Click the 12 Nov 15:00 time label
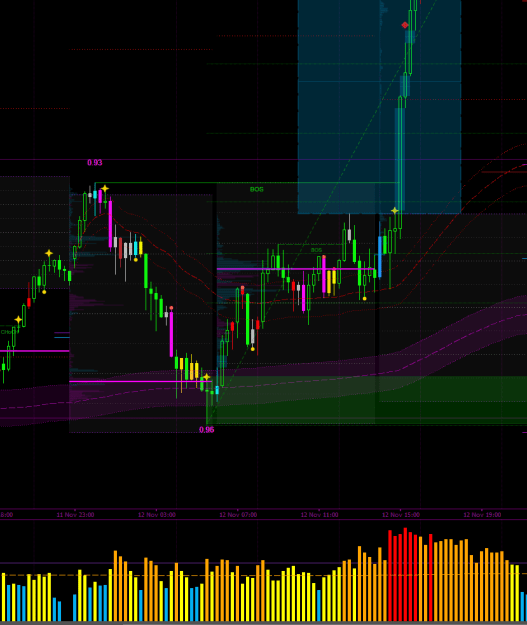The width and height of the screenshot is (527, 625). pos(401,515)
